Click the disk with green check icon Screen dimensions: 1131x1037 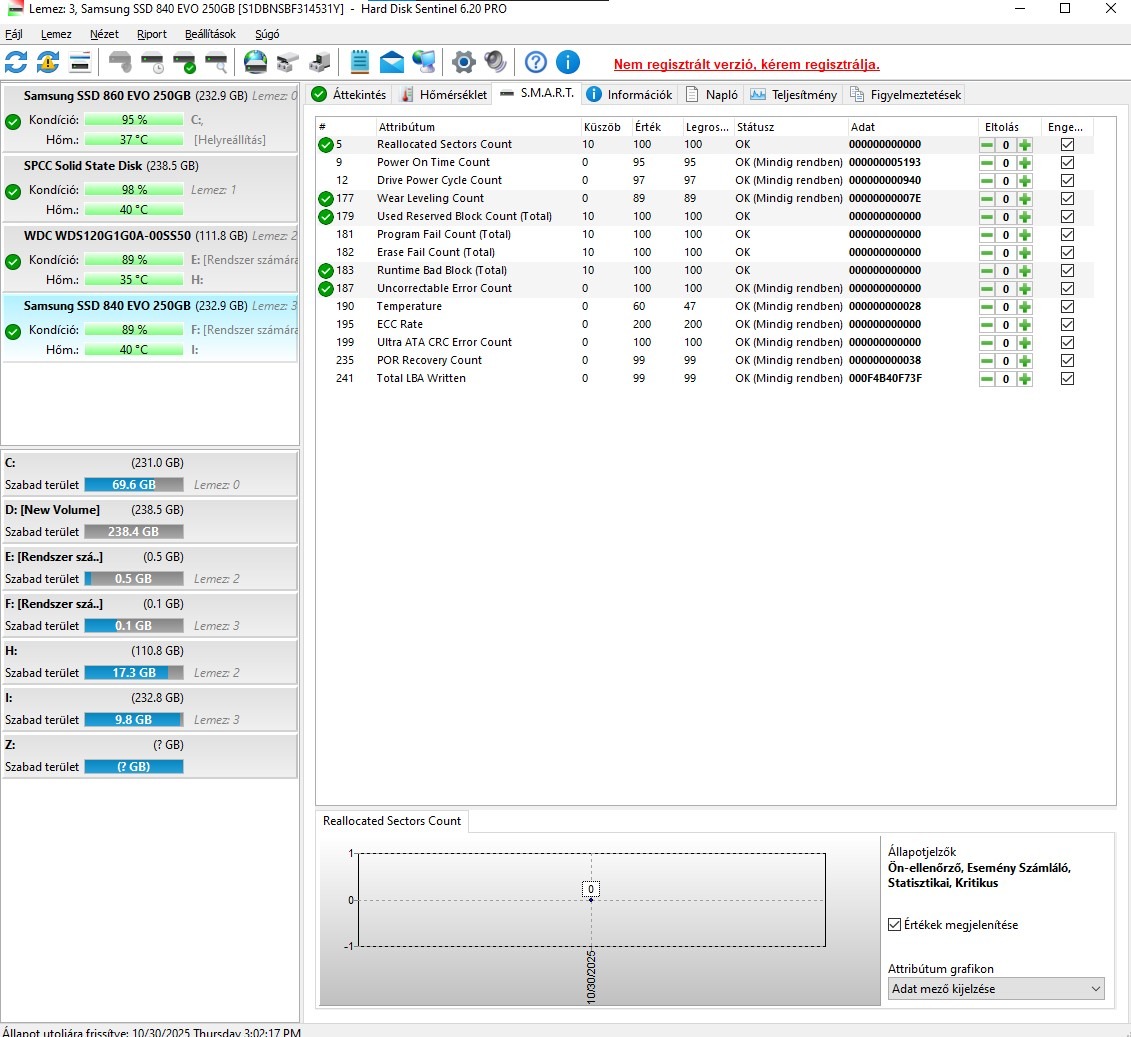click(x=185, y=62)
